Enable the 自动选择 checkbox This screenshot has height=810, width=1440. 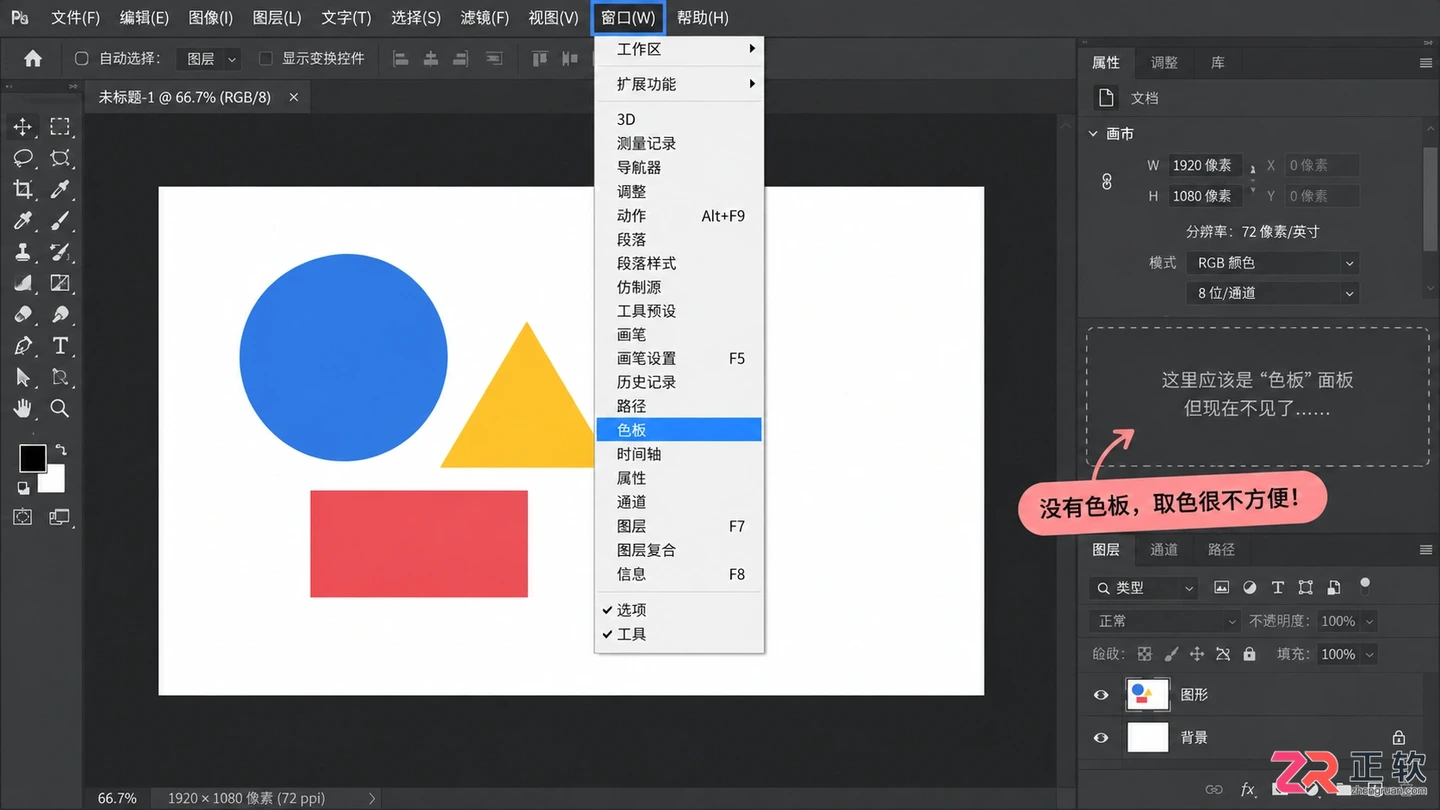click(x=82, y=59)
